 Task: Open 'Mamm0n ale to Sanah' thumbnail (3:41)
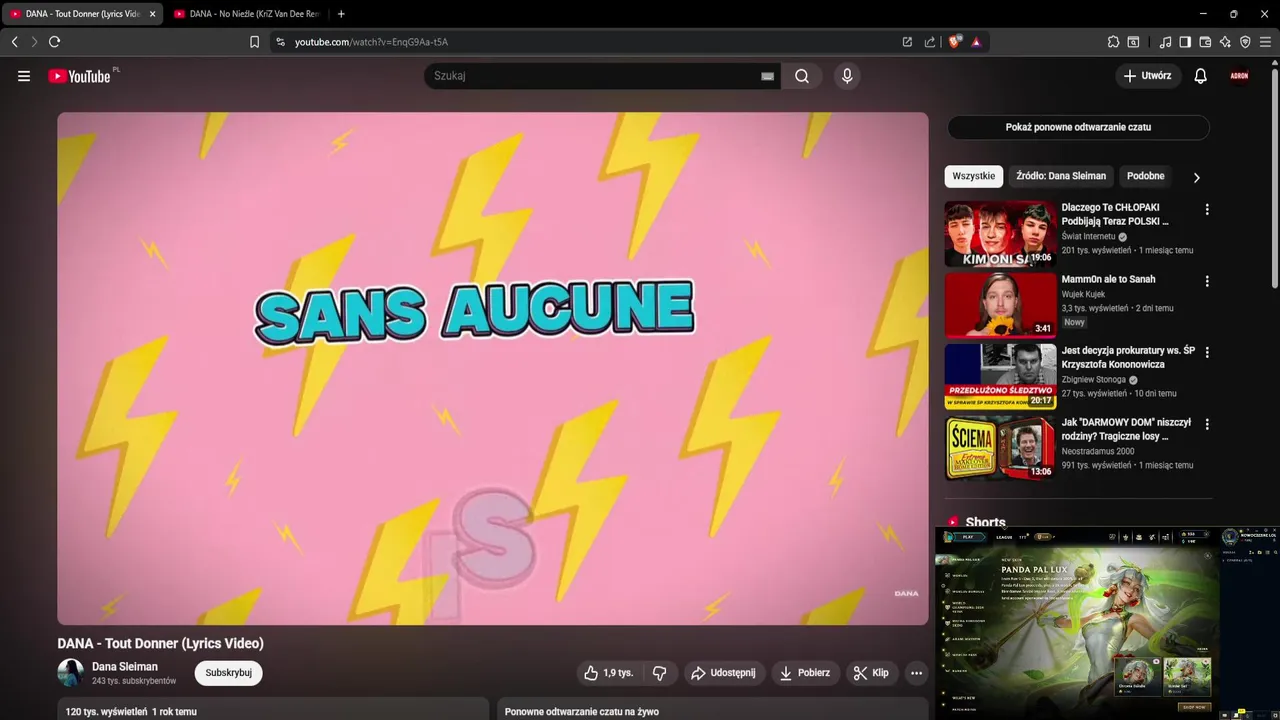[x=1000, y=305]
